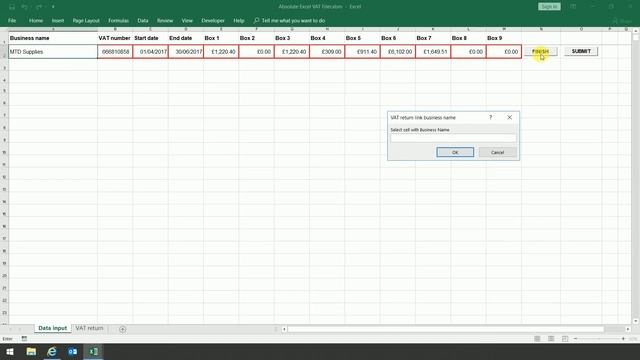Select the VAT number cell 666810858
Viewport: 640px width, 360px height.
(115, 52)
